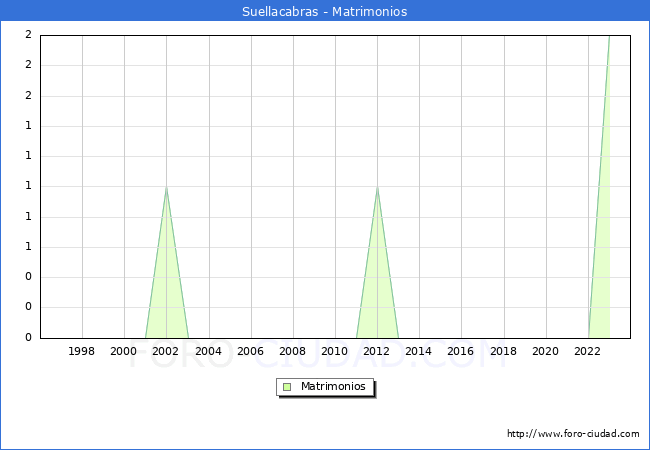Screen dimensions: 650x450
Task: Select the 1998 x-axis label
Action: click(x=82, y=351)
